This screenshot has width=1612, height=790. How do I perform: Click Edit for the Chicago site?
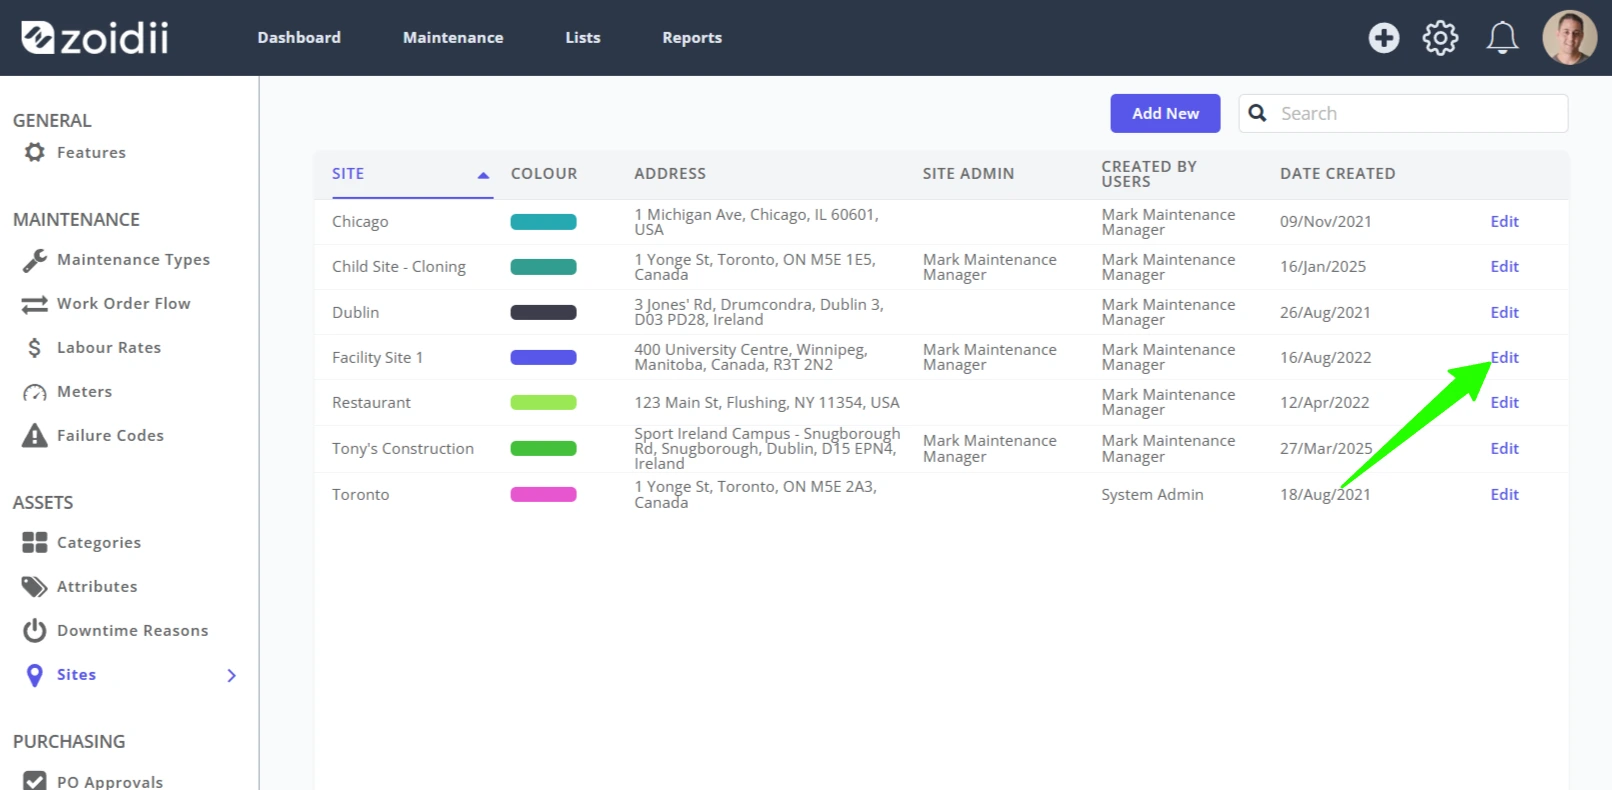coord(1504,222)
